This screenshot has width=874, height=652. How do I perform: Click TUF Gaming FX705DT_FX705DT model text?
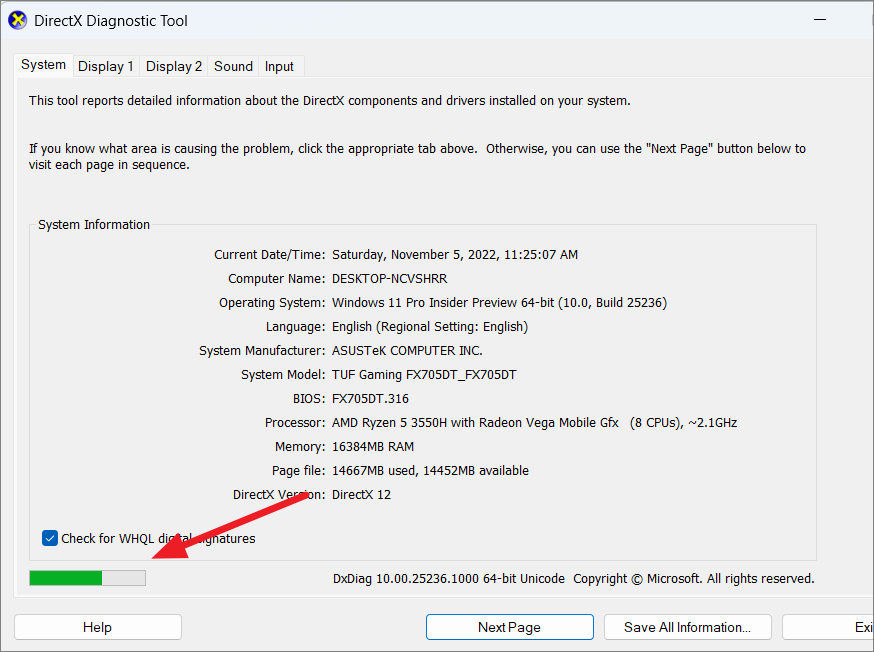(x=424, y=374)
